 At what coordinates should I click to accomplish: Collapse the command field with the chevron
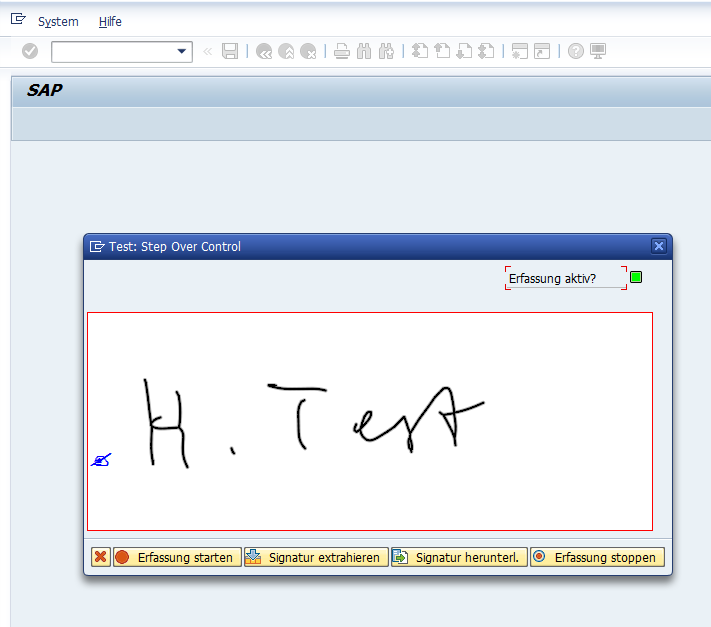(208, 51)
